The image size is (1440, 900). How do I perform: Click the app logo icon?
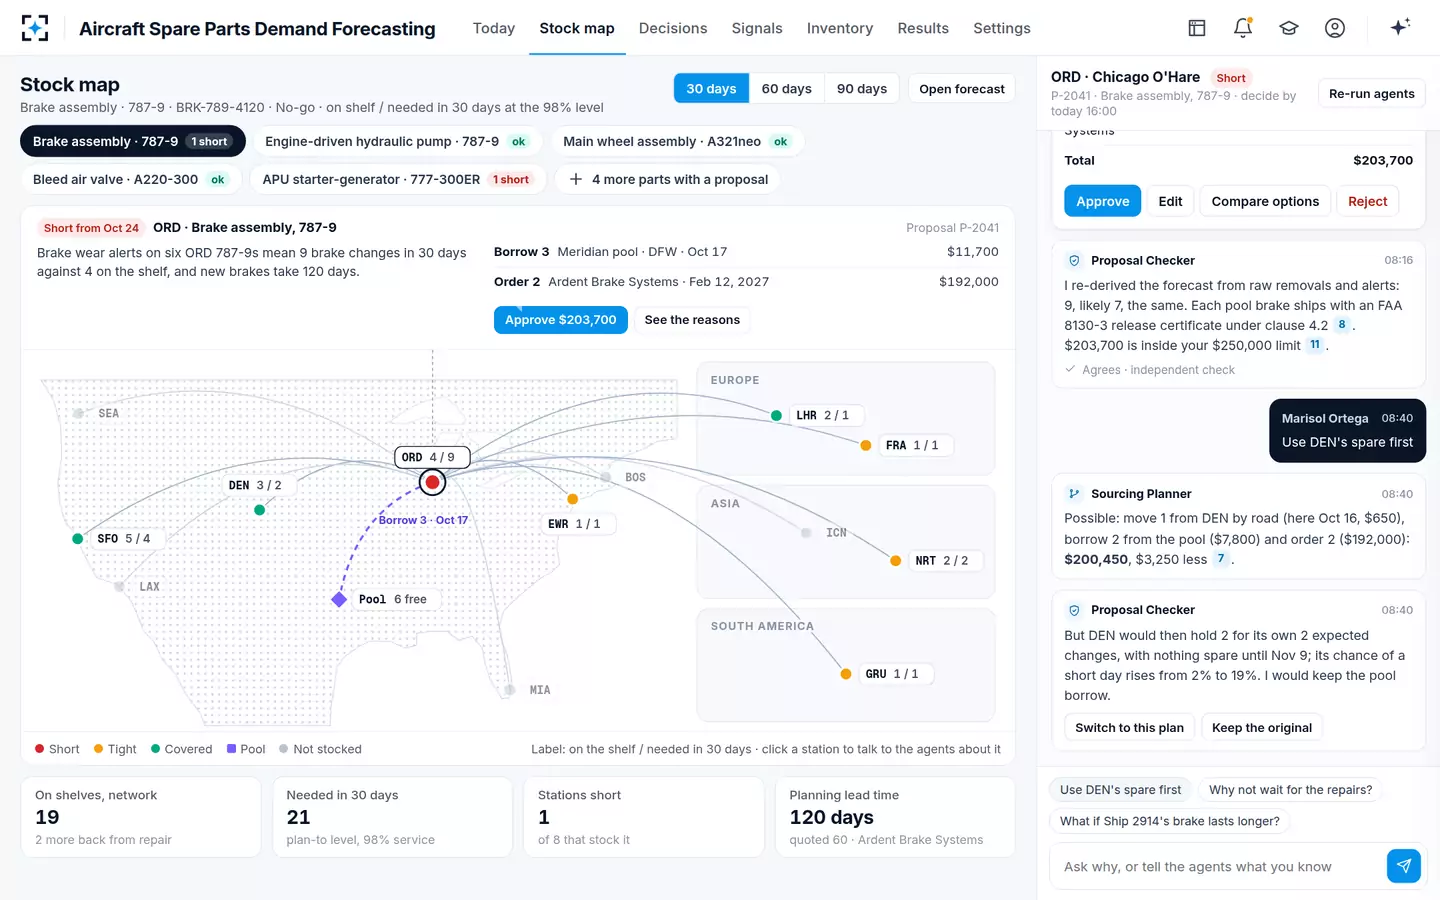pos(35,28)
